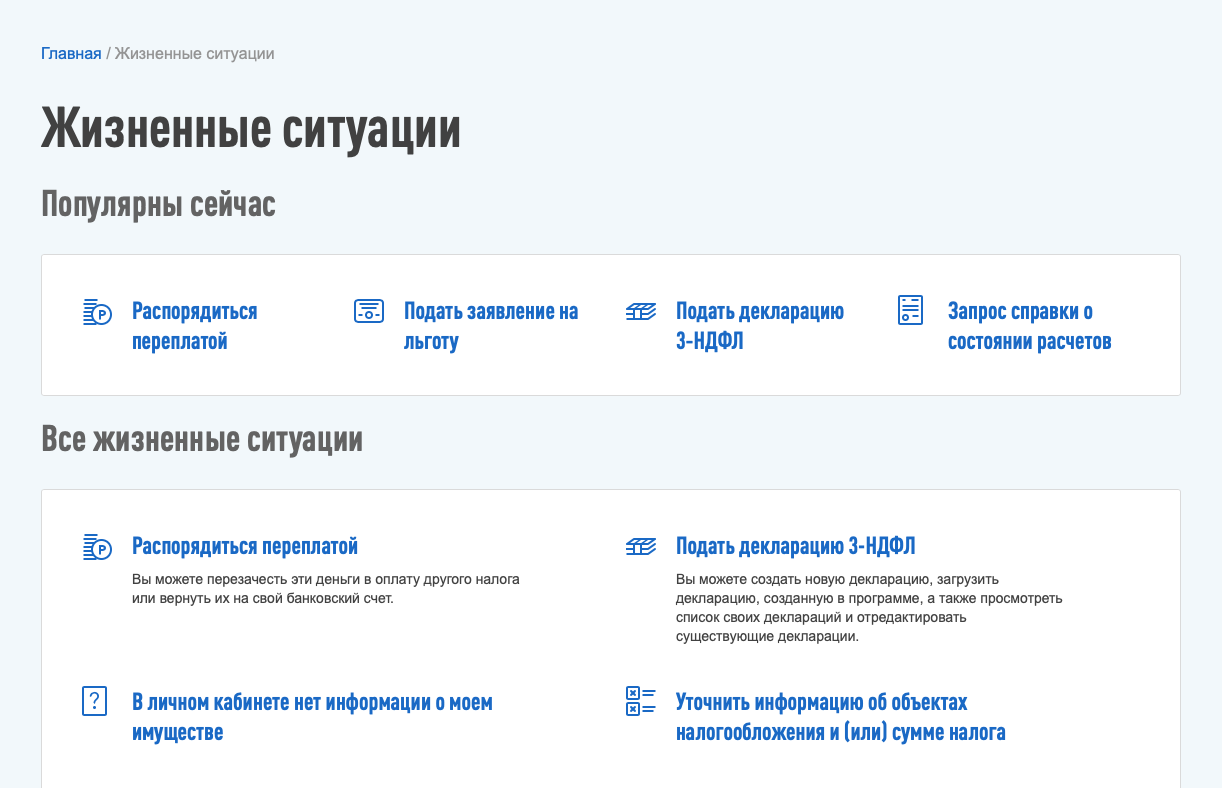This screenshot has height=788, width=1222.
Task: Open the Главная breadcrumb link
Action: tap(71, 53)
